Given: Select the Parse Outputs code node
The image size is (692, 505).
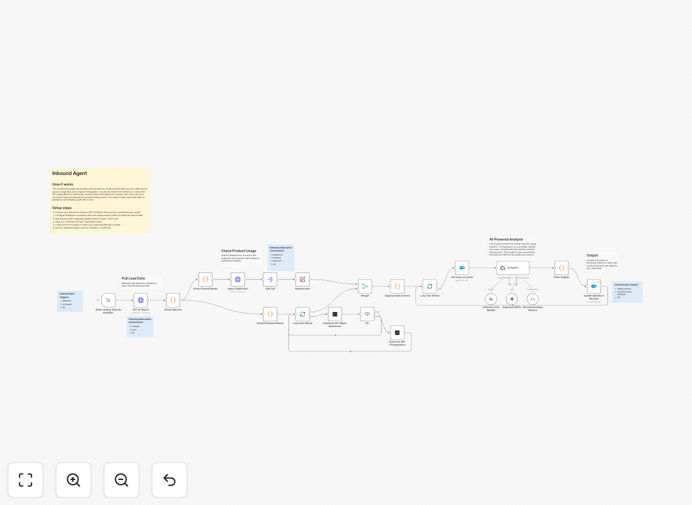Looking at the screenshot, I should [x=561, y=268].
